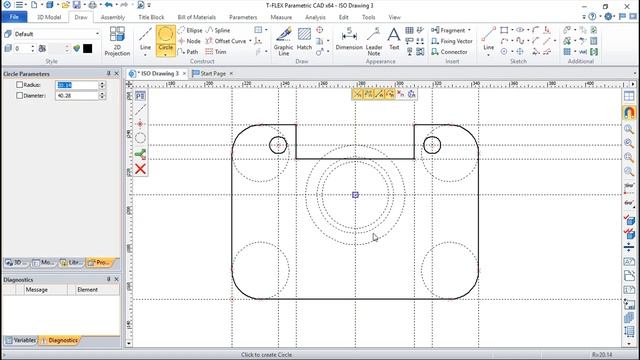
Task: Click the Print icon in quick access toolbar
Action: [93, 5]
